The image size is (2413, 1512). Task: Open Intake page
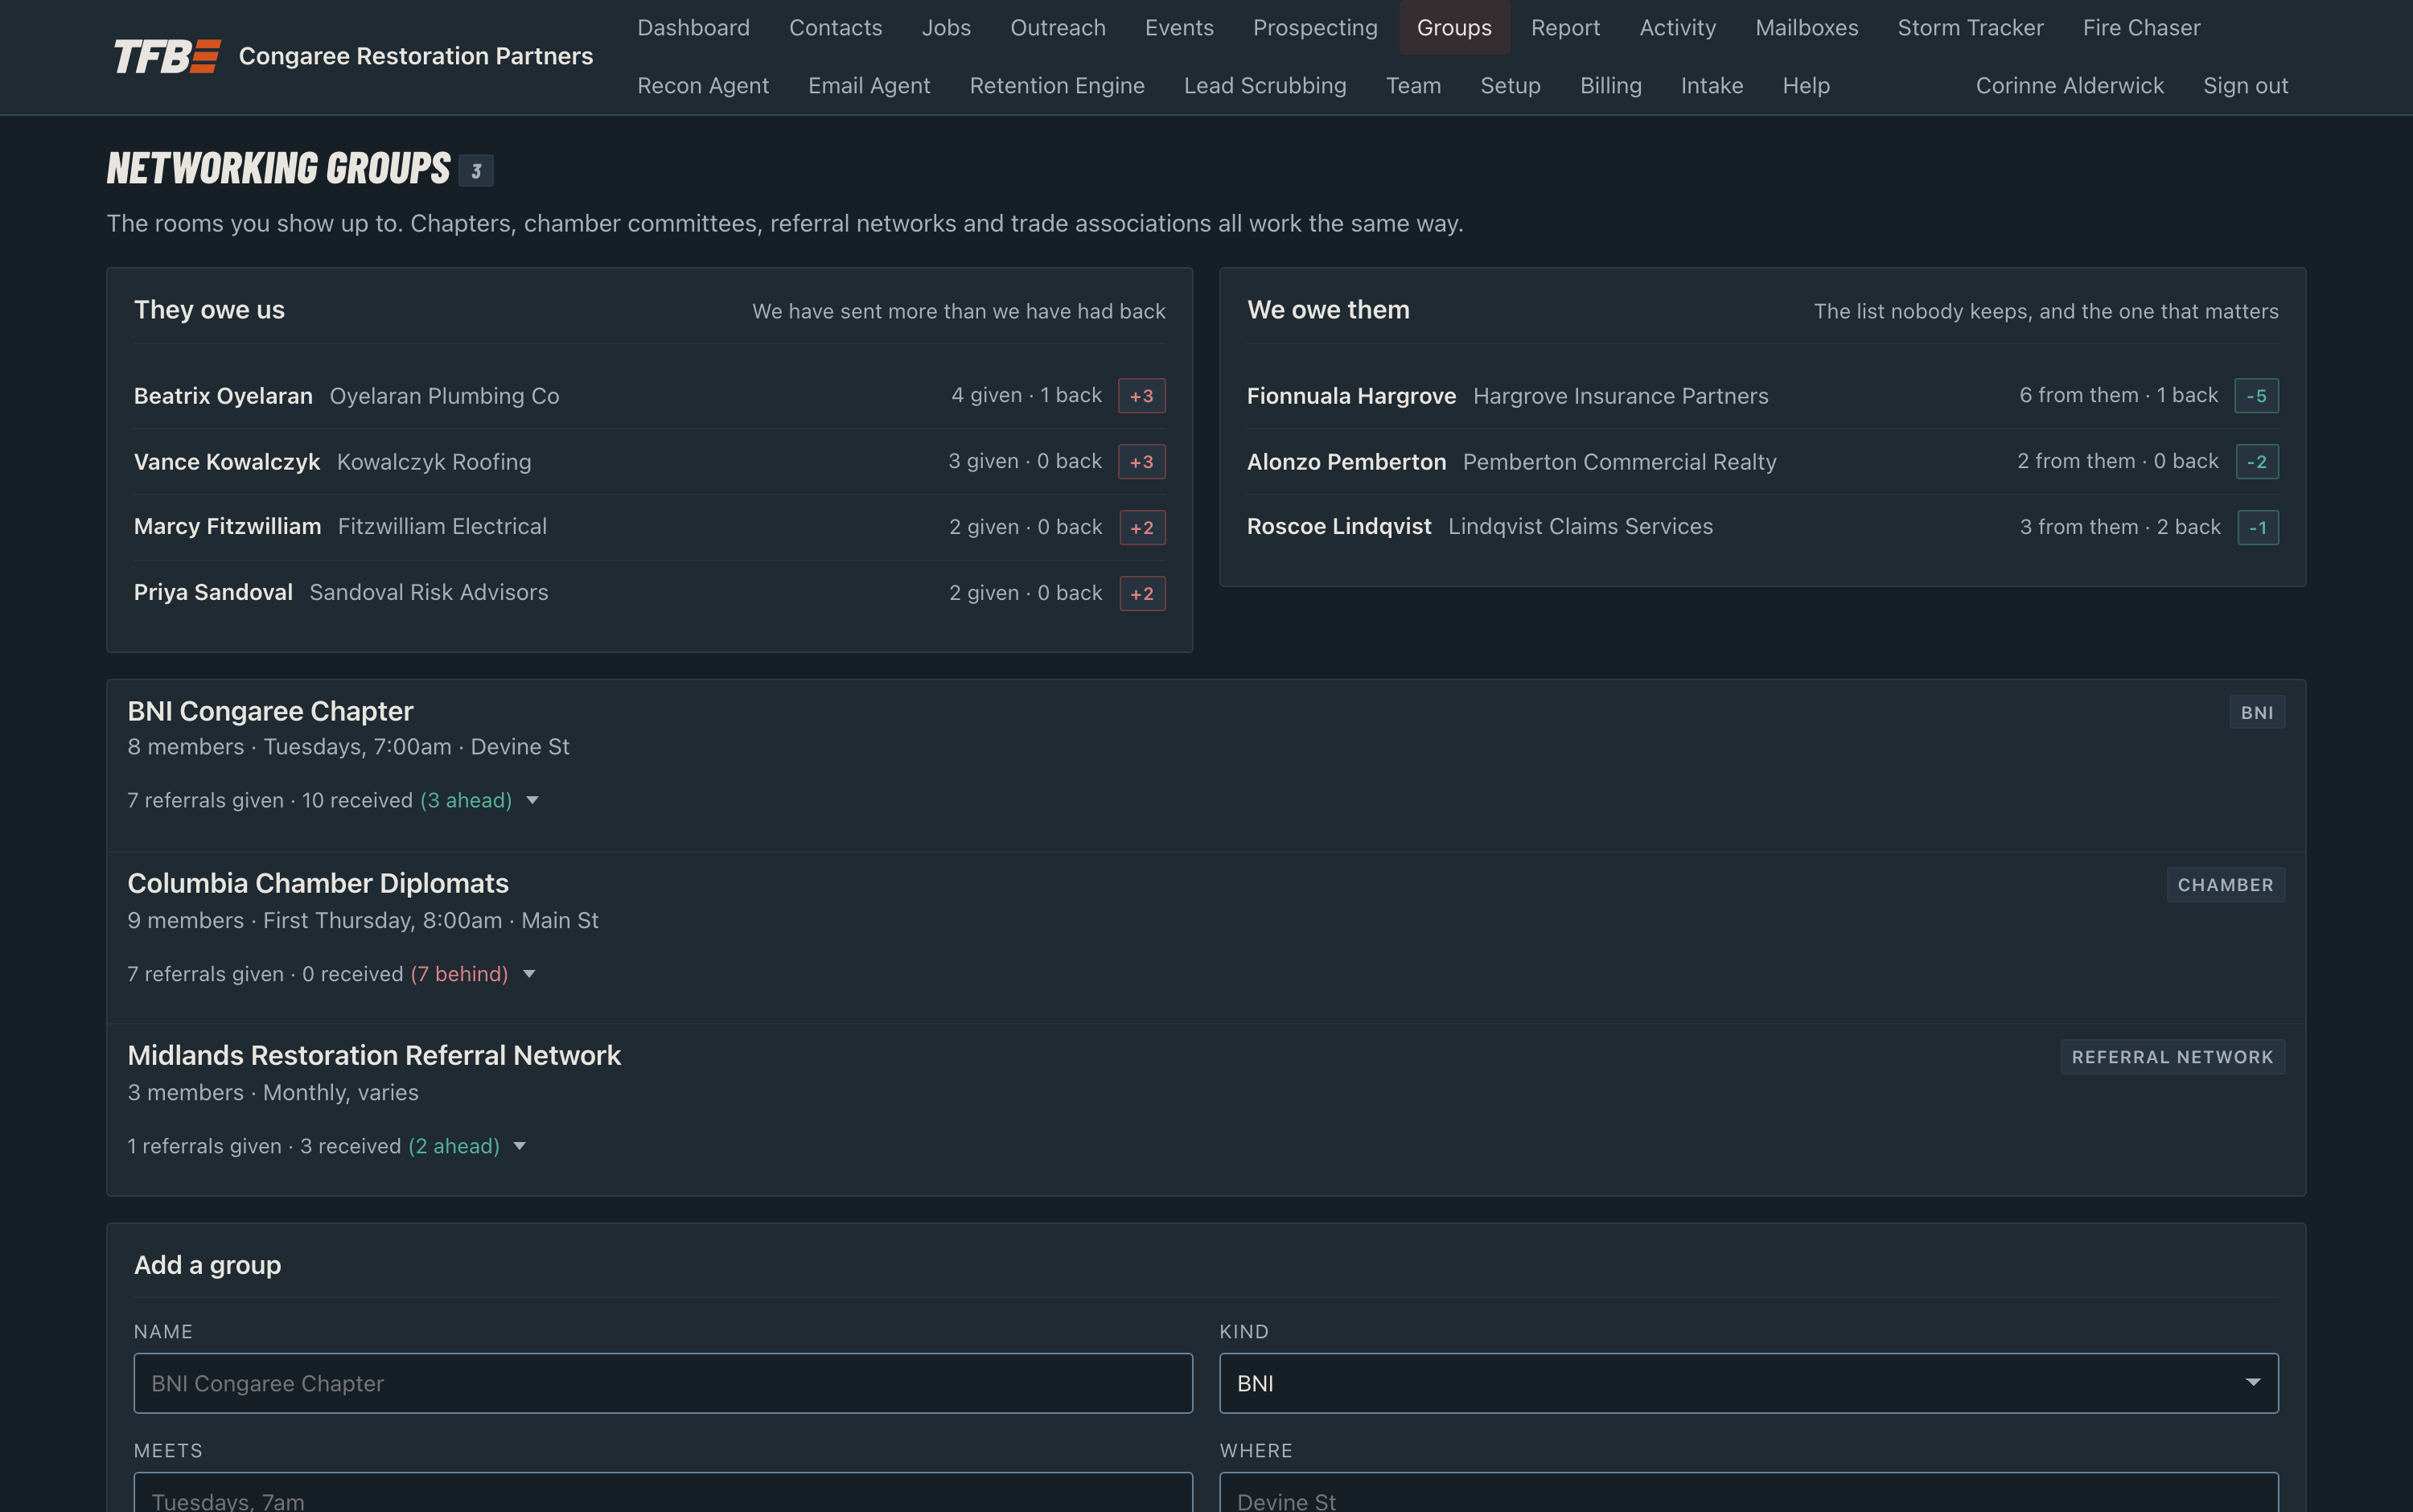point(1711,85)
